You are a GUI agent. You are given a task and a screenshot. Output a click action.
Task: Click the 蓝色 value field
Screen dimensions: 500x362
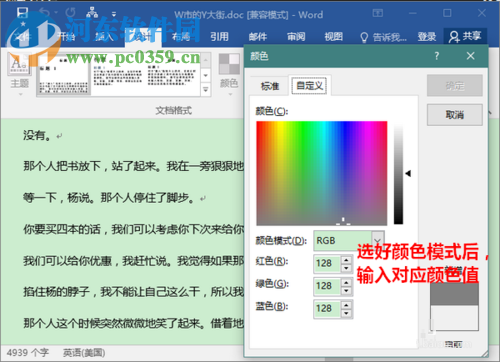[x=327, y=309]
